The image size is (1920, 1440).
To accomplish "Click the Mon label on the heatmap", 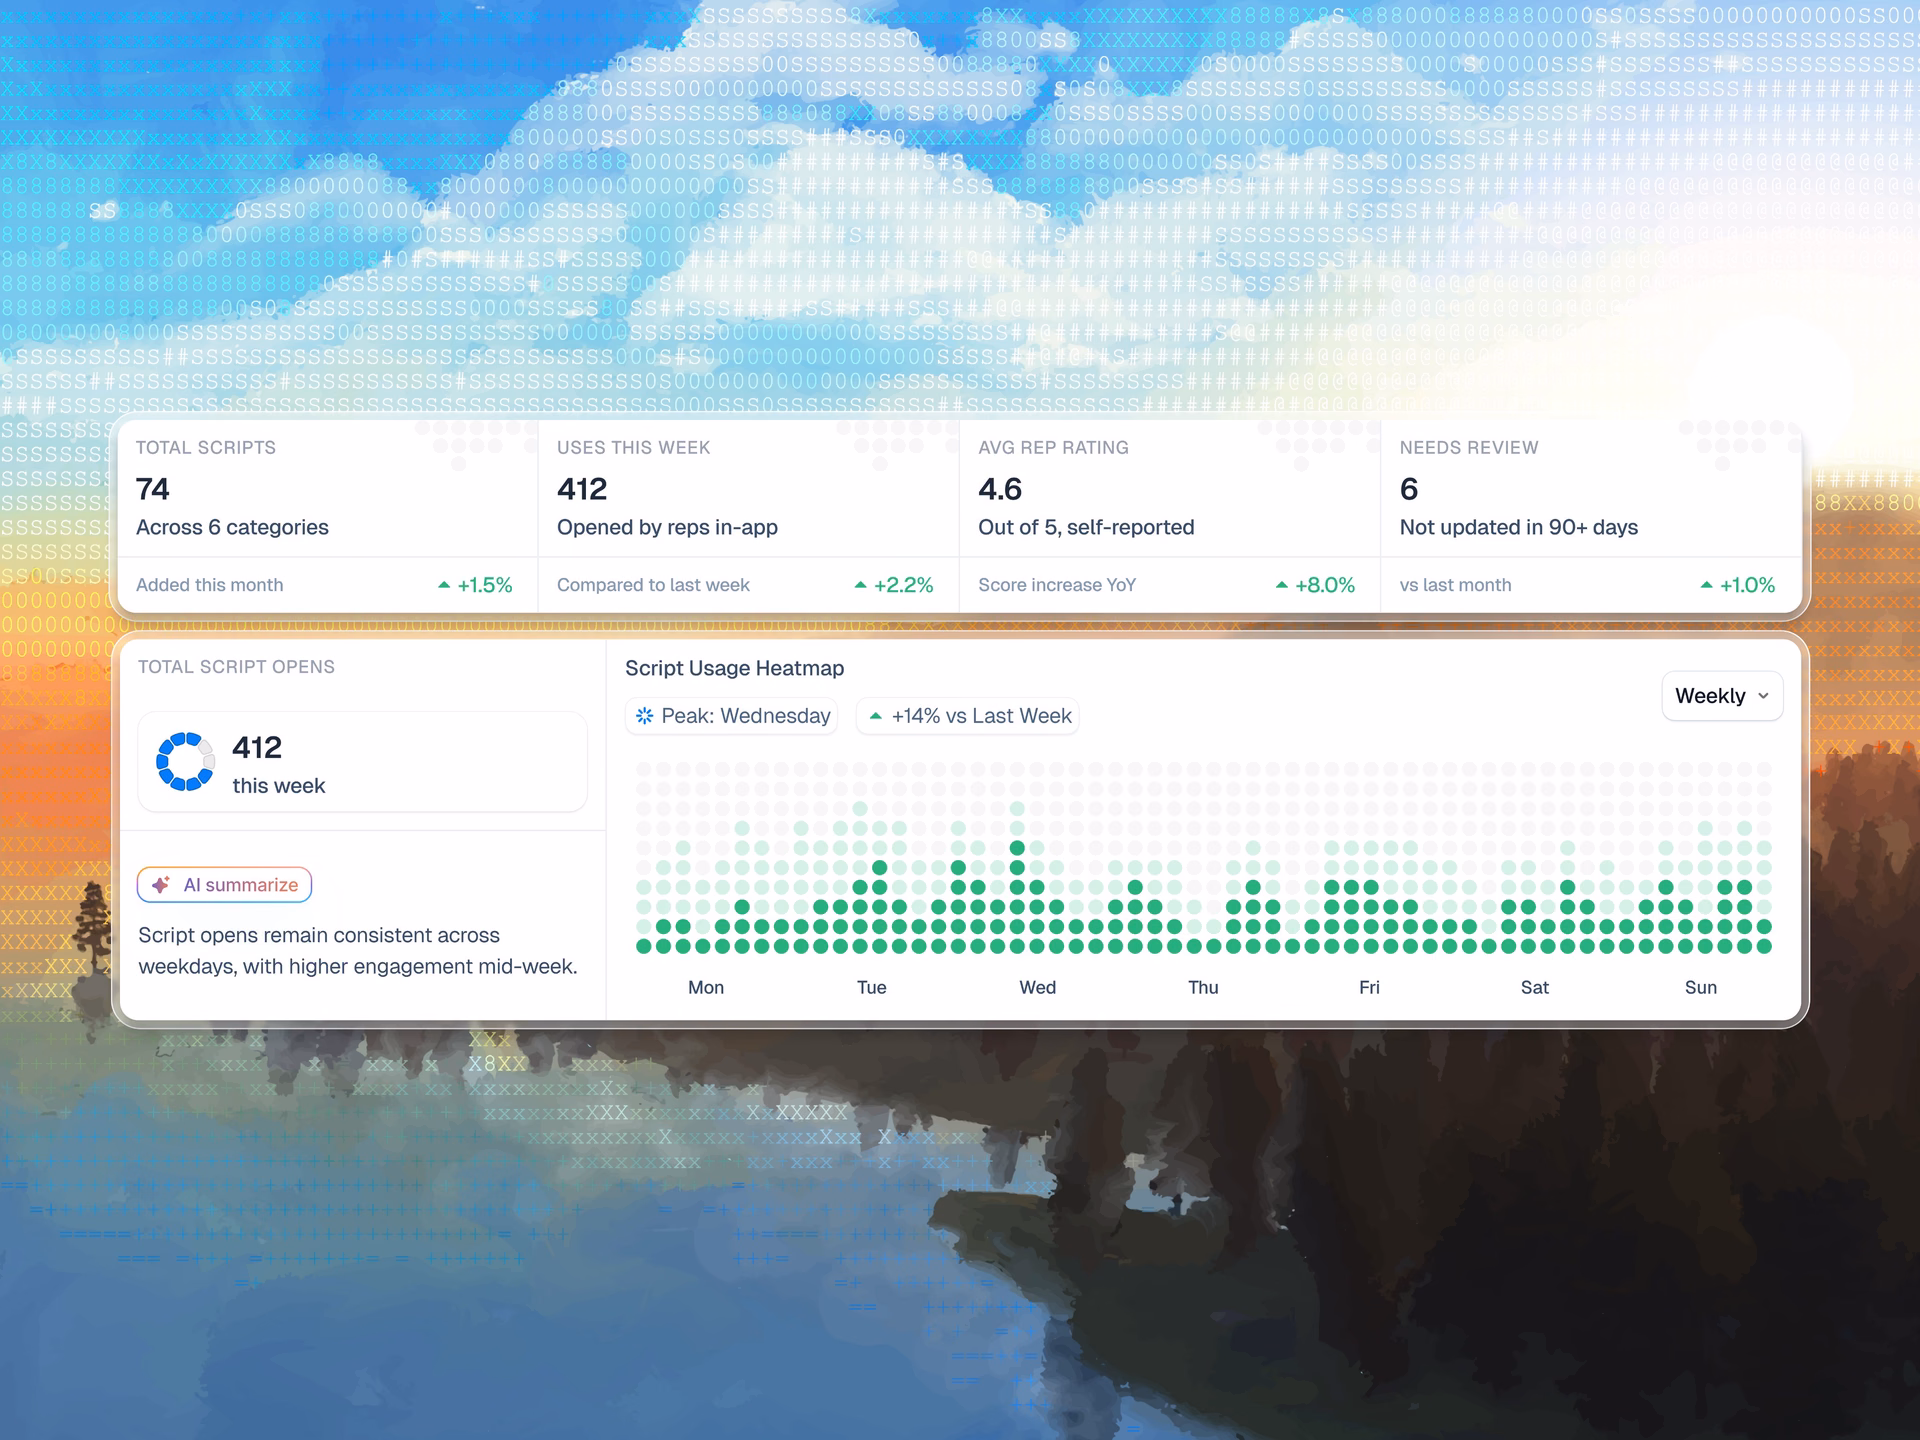I will point(706,987).
